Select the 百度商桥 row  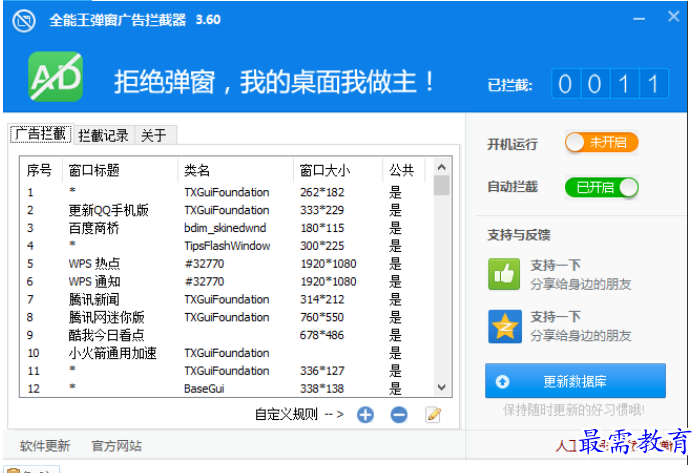(x=226, y=228)
